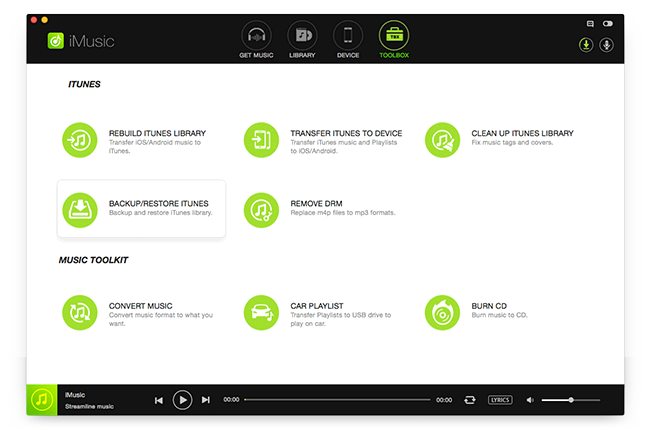Select the Toolbox tab
The width and height of the screenshot is (650, 430).
394,40
